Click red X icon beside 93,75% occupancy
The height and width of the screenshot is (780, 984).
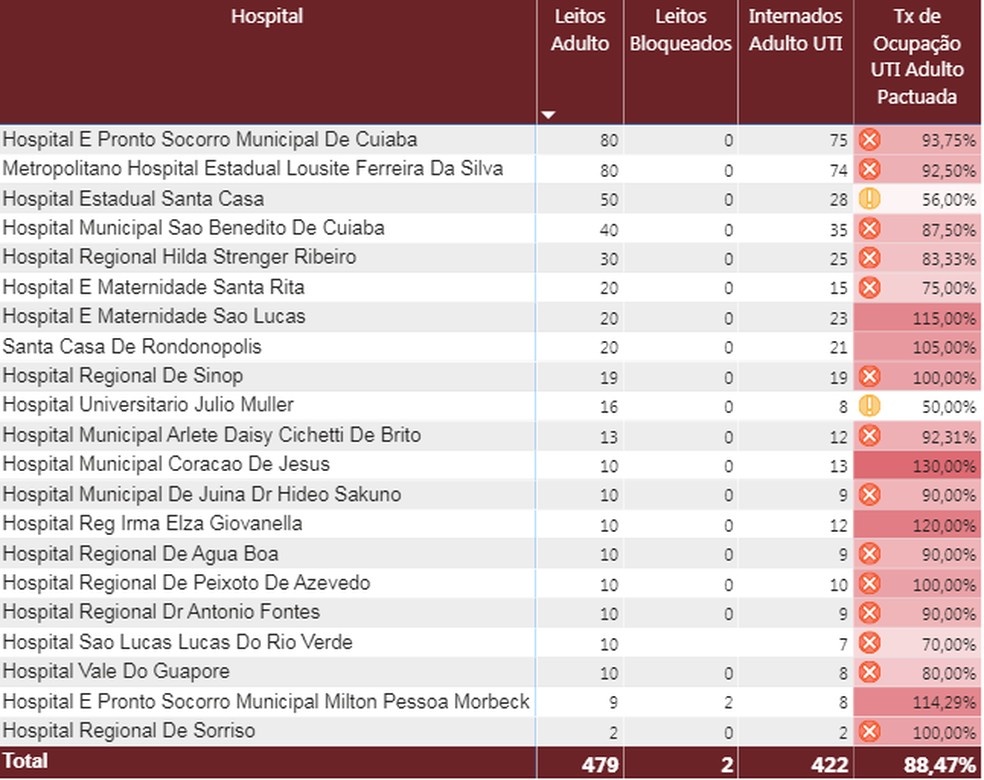click(869, 139)
